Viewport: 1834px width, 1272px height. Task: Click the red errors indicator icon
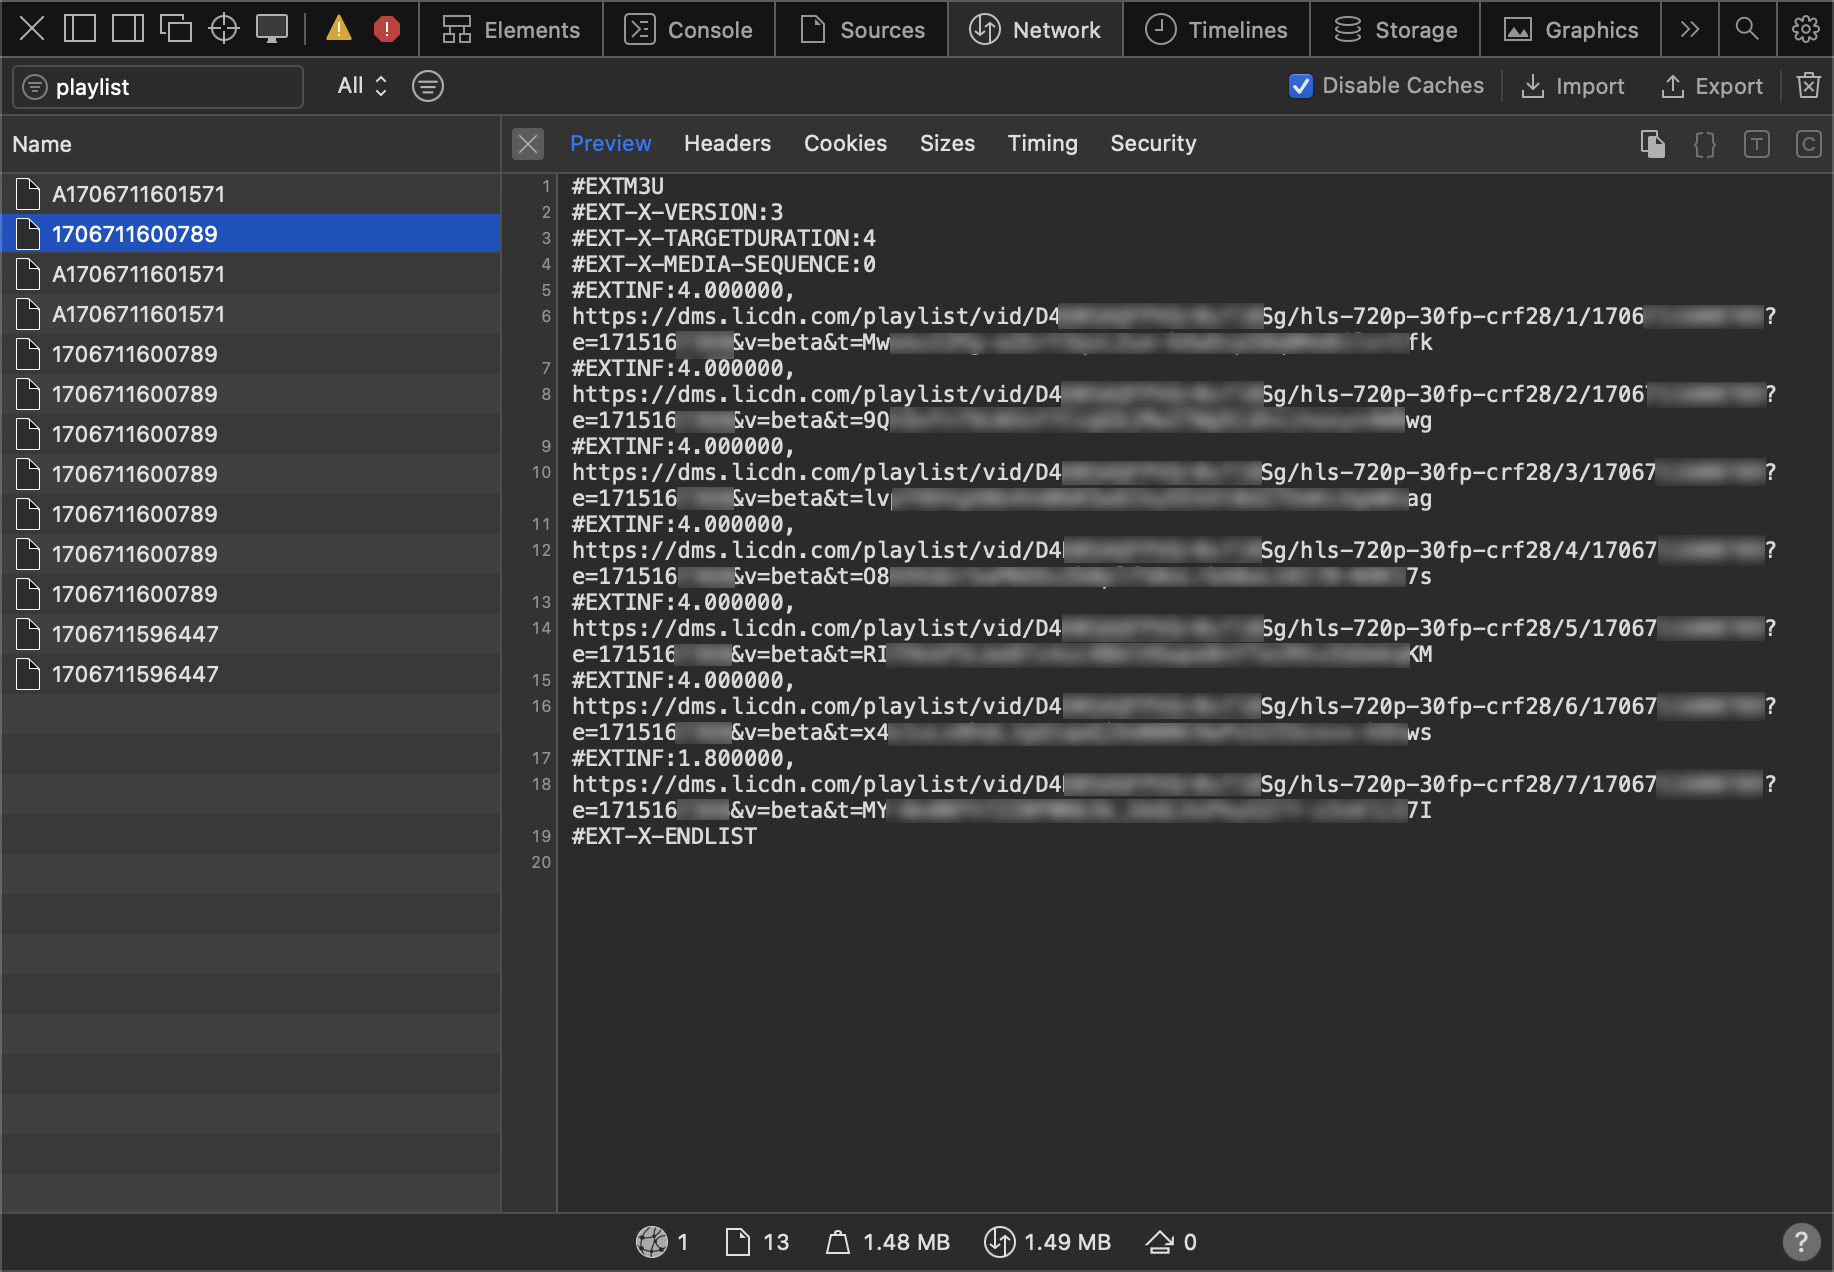click(x=386, y=29)
